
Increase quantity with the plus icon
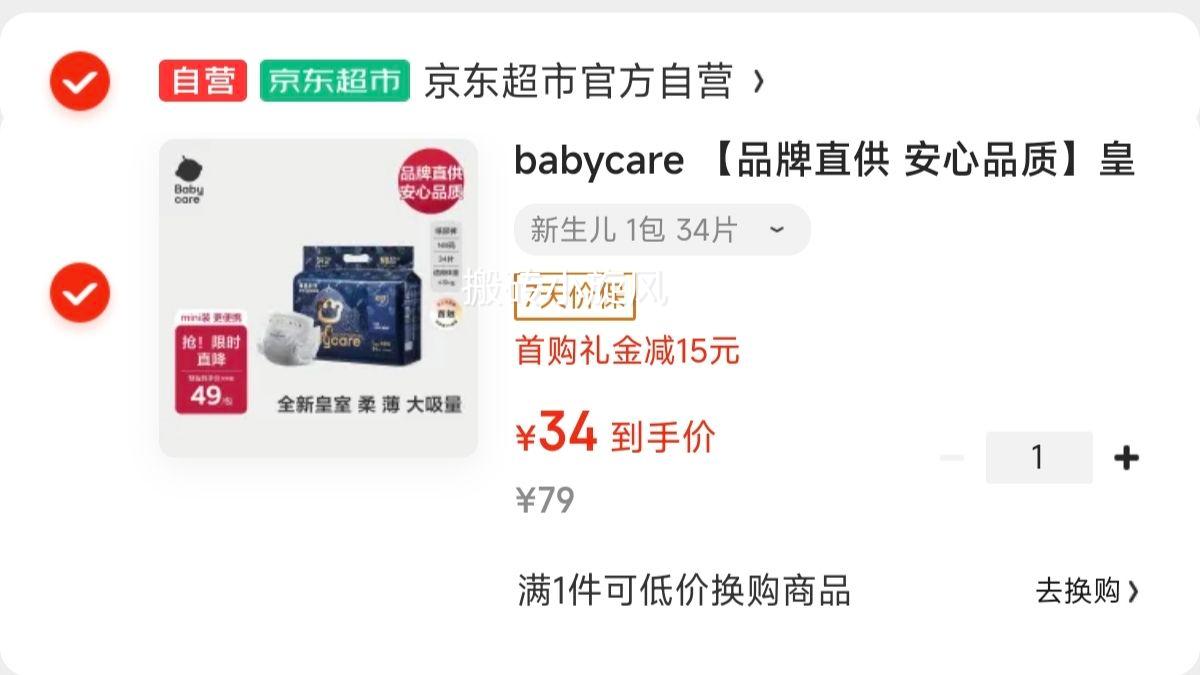pyautogui.click(x=1126, y=458)
